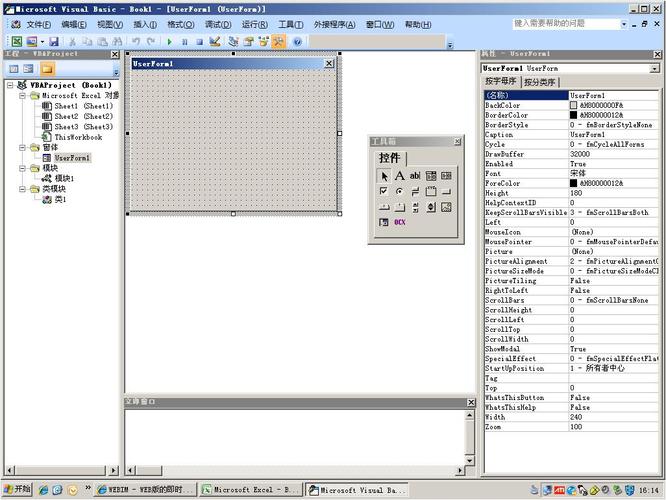Select the CheckBox control in the toolbox

coord(384,191)
